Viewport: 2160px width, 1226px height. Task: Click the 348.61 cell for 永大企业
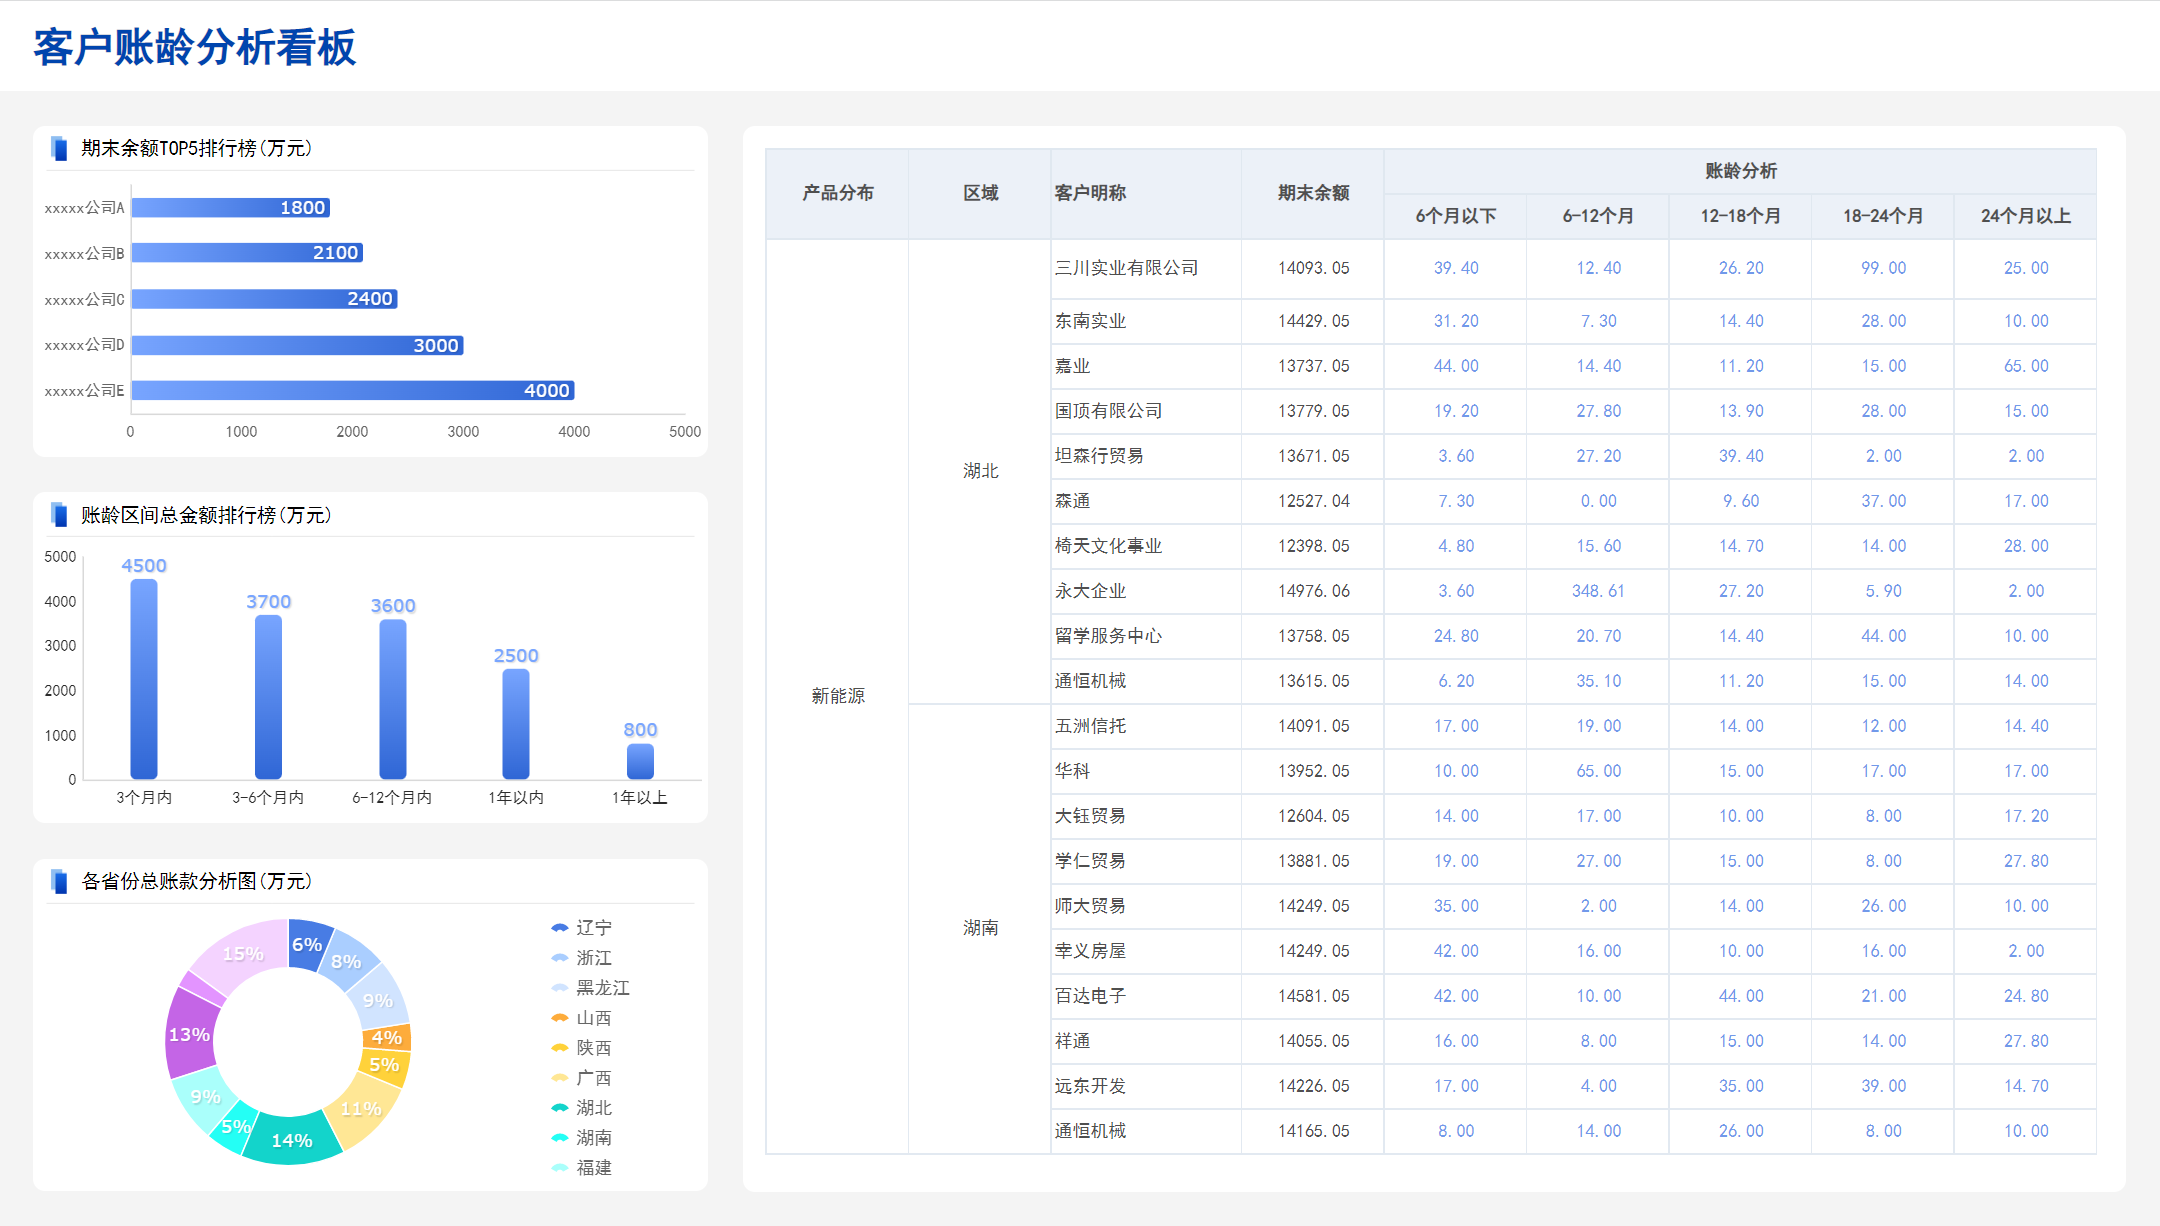[1597, 591]
